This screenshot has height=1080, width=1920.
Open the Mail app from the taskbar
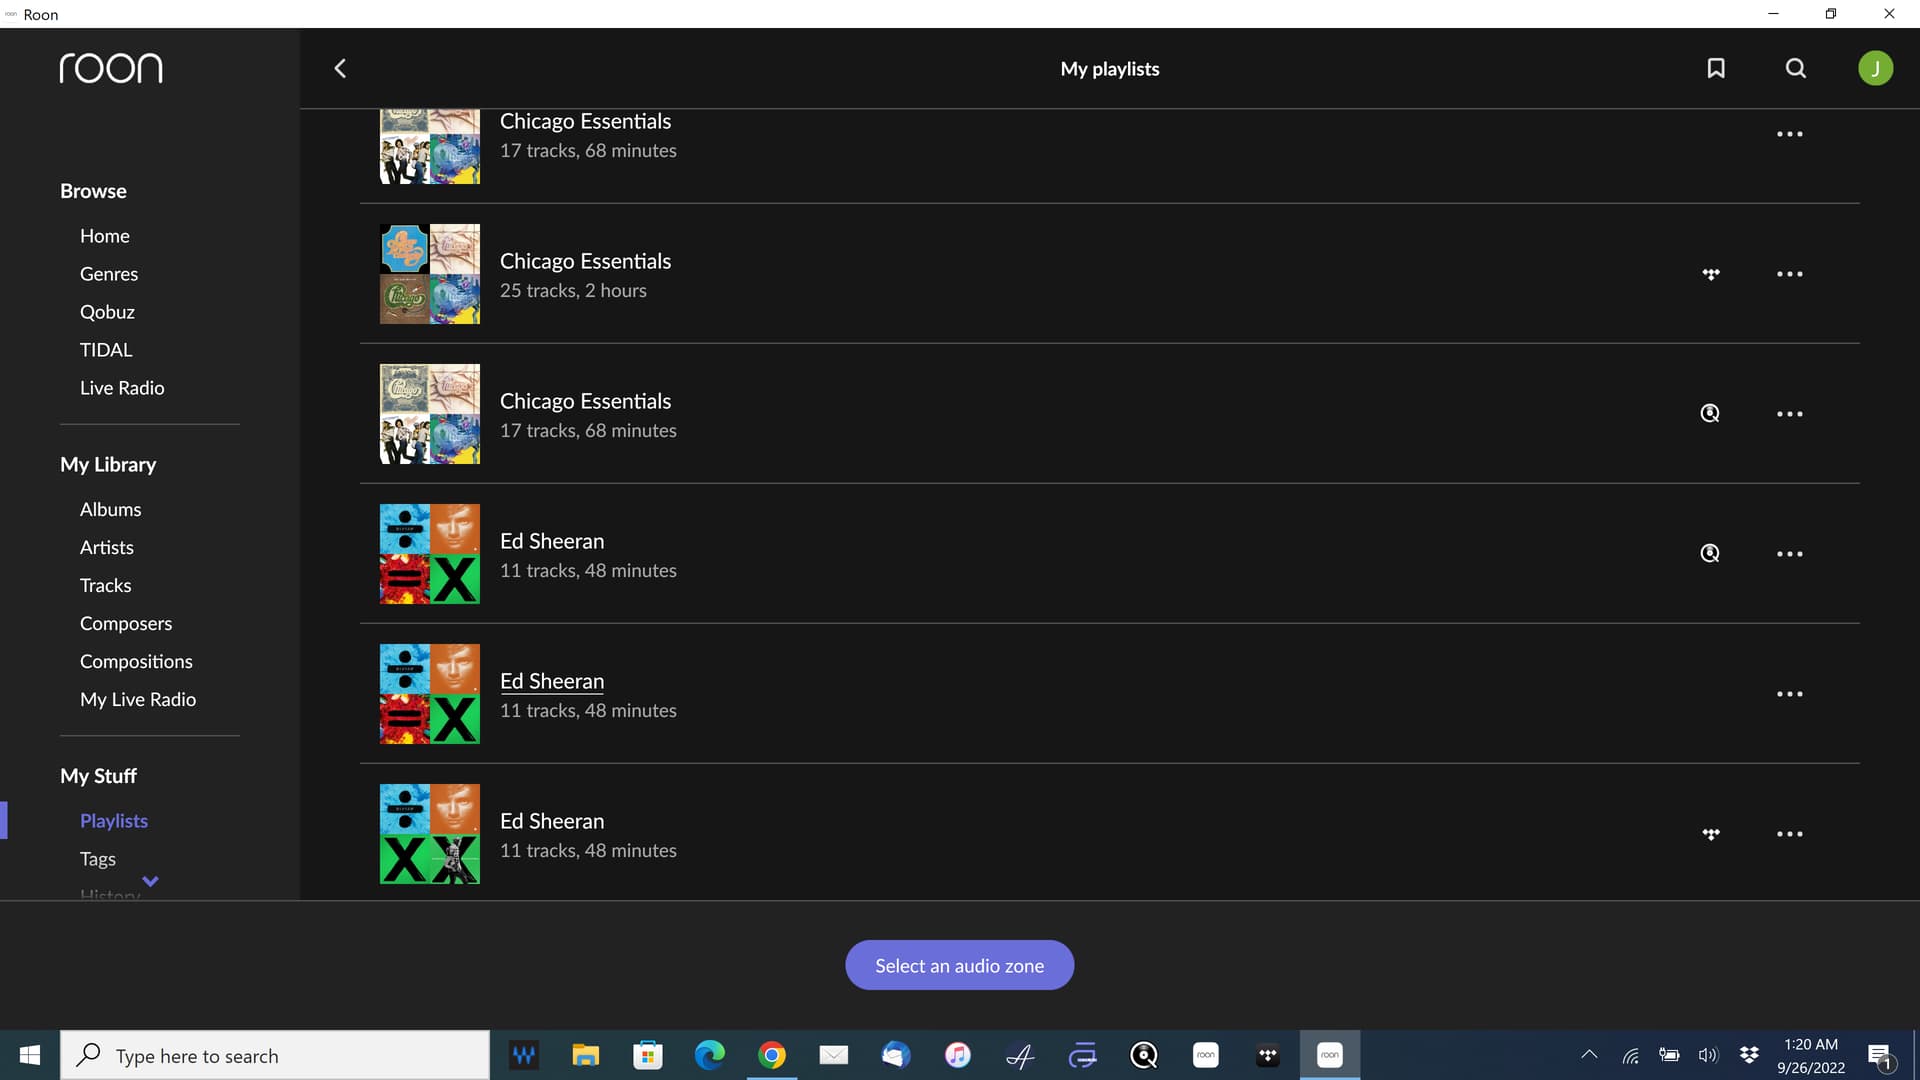pyautogui.click(x=834, y=1055)
